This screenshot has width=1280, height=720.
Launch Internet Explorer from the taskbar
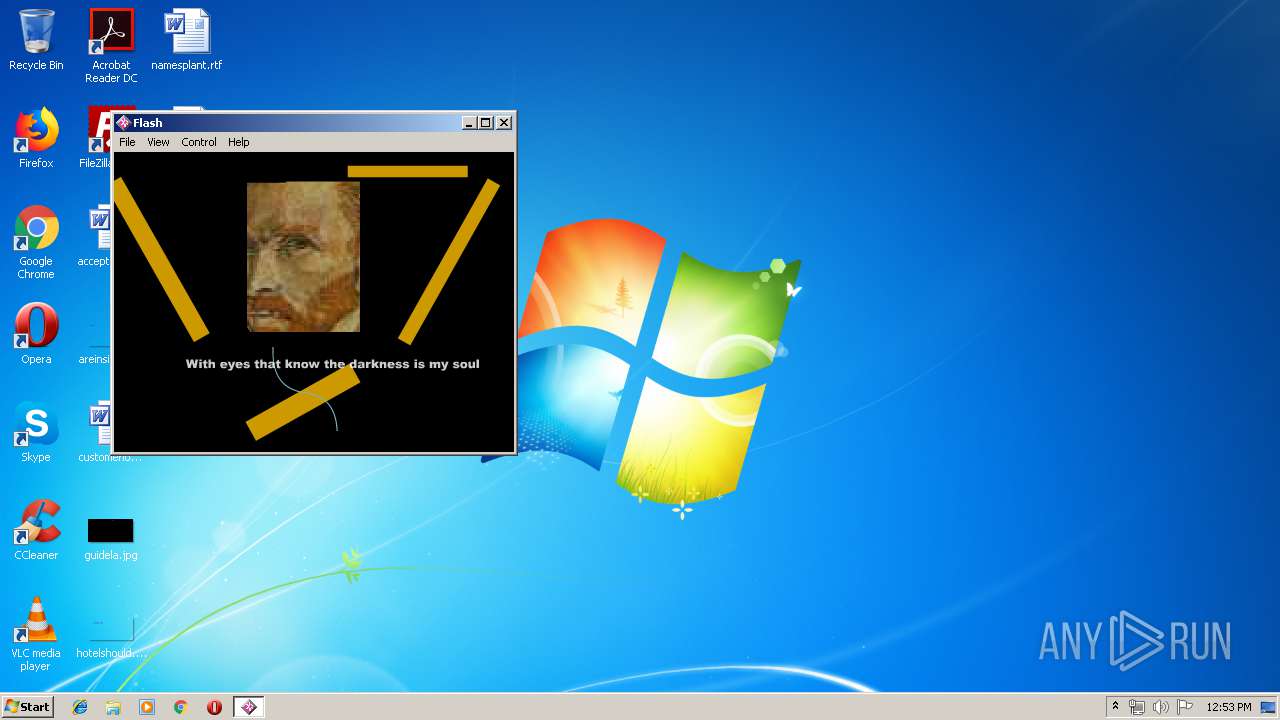point(80,707)
